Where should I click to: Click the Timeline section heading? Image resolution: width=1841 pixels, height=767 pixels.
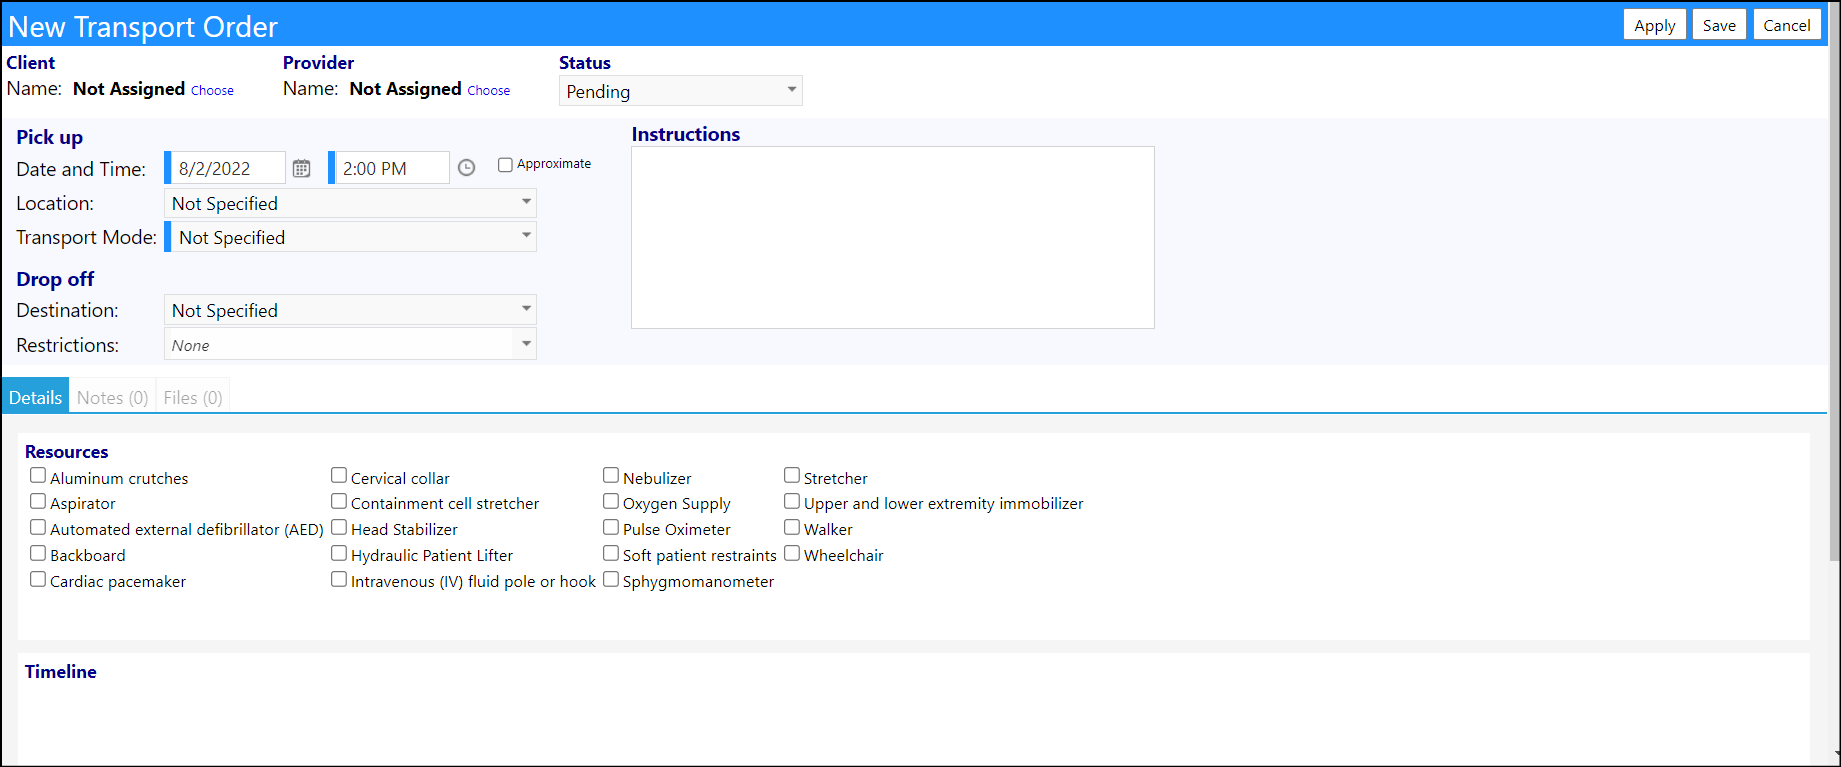point(61,672)
